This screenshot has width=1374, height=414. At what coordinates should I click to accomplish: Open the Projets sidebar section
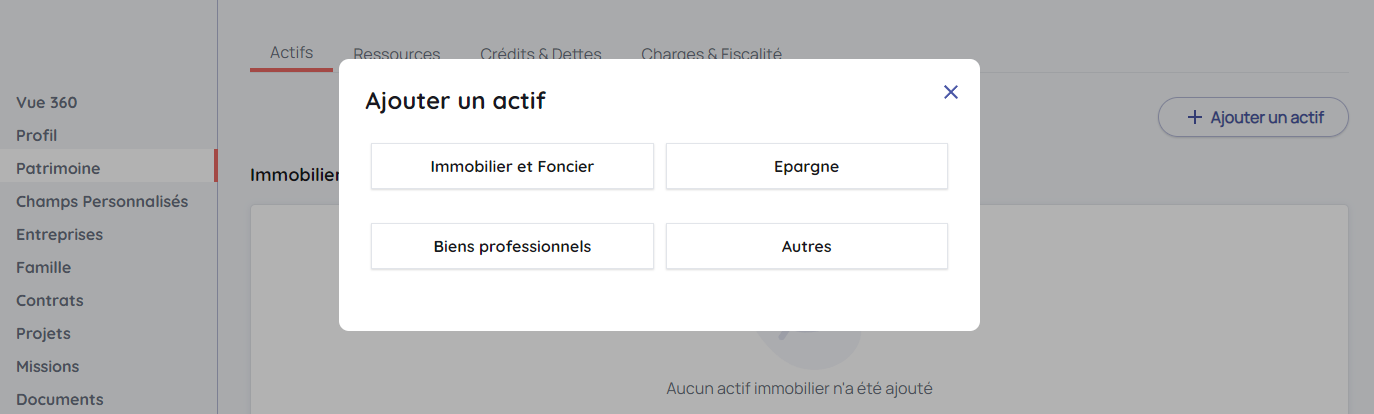pyautogui.click(x=43, y=333)
